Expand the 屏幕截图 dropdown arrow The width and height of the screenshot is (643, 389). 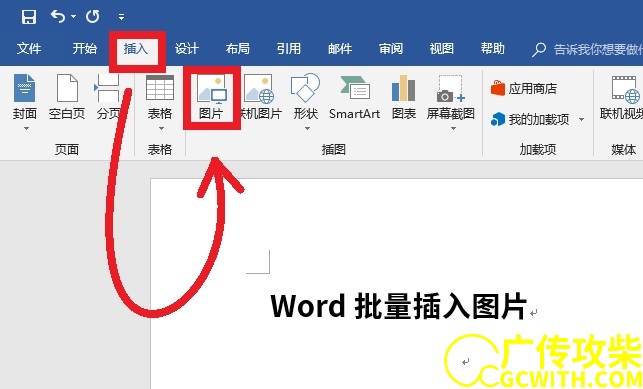coord(453,128)
